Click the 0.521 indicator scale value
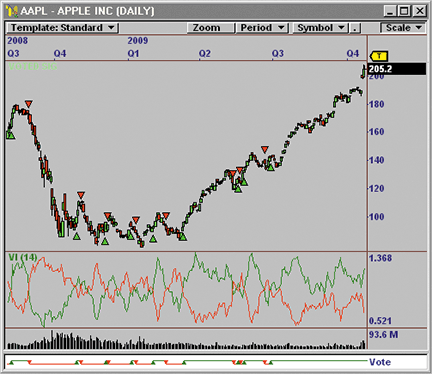The image size is (432, 374). [380, 321]
